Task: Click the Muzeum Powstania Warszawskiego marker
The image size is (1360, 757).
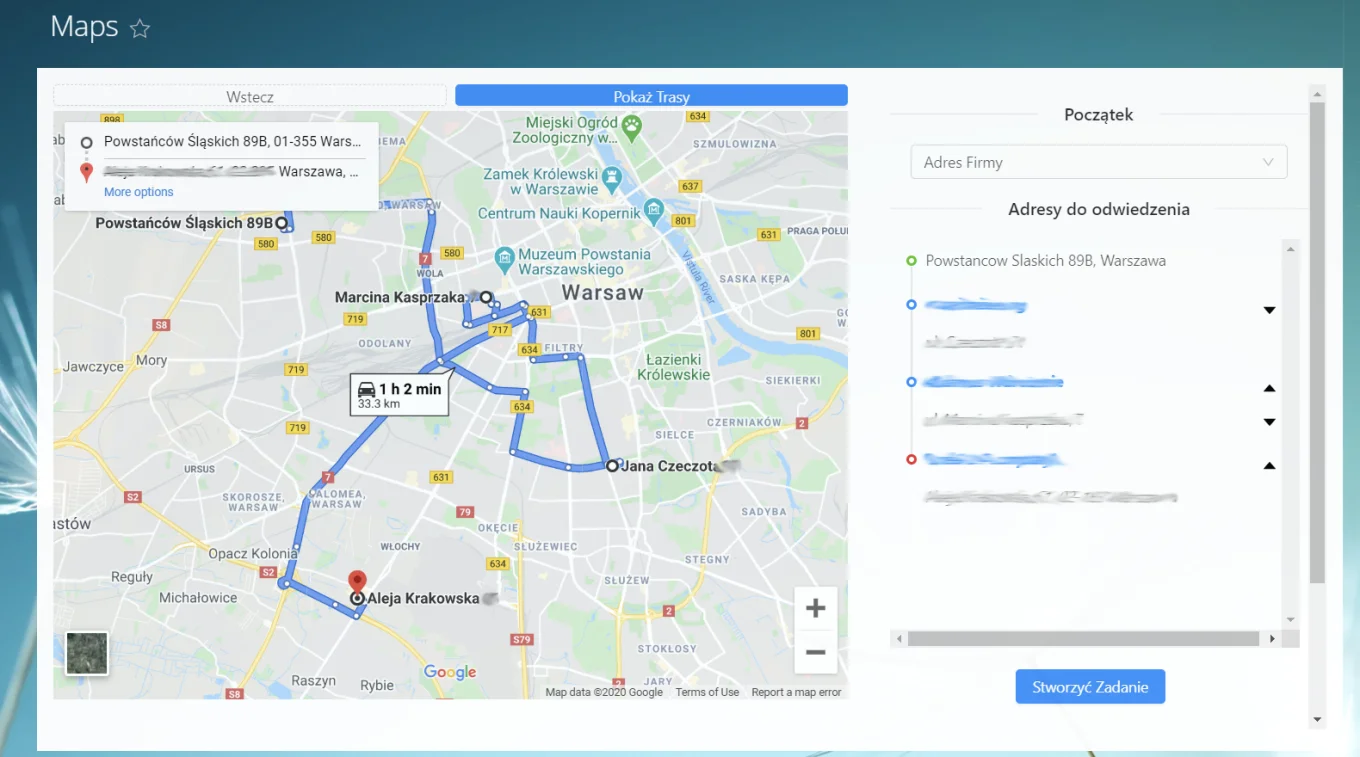Action: 504,256
